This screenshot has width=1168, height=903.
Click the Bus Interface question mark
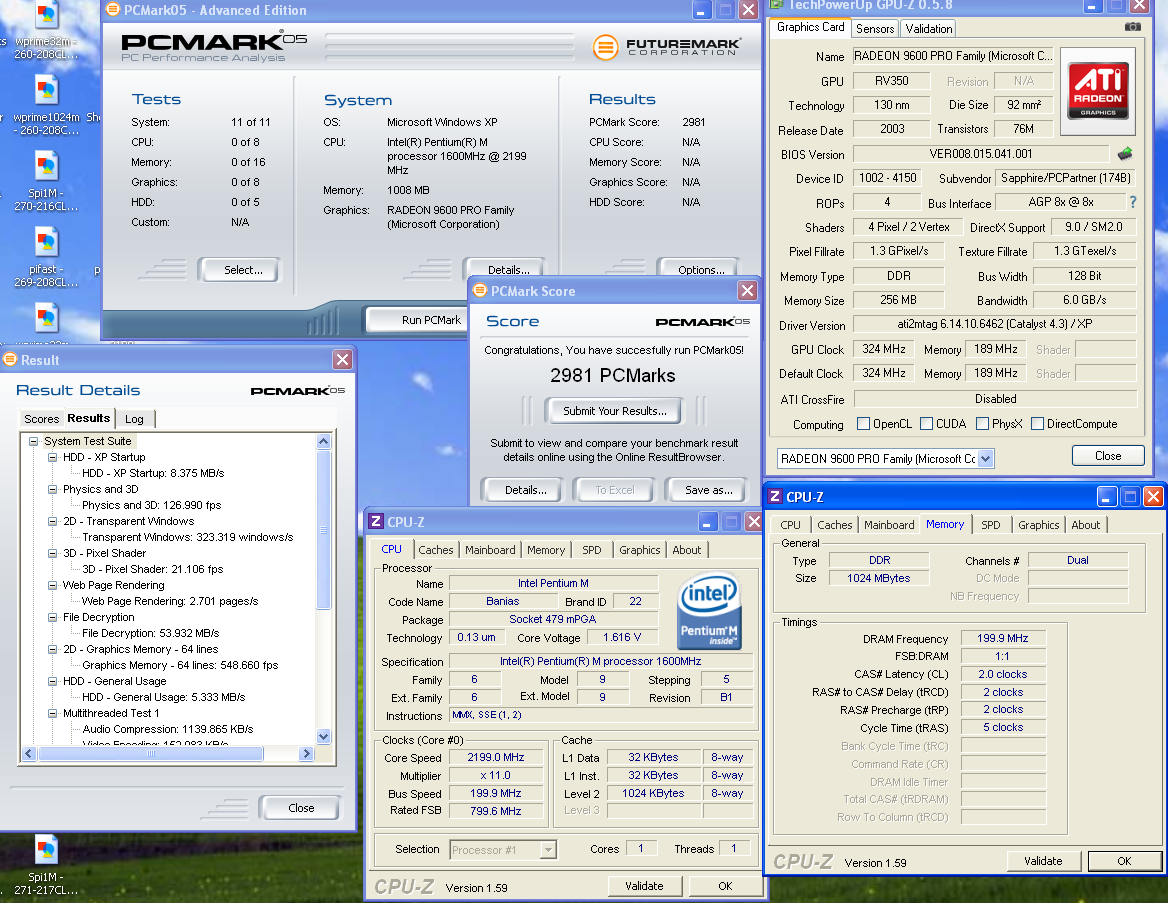click(x=1133, y=202)
